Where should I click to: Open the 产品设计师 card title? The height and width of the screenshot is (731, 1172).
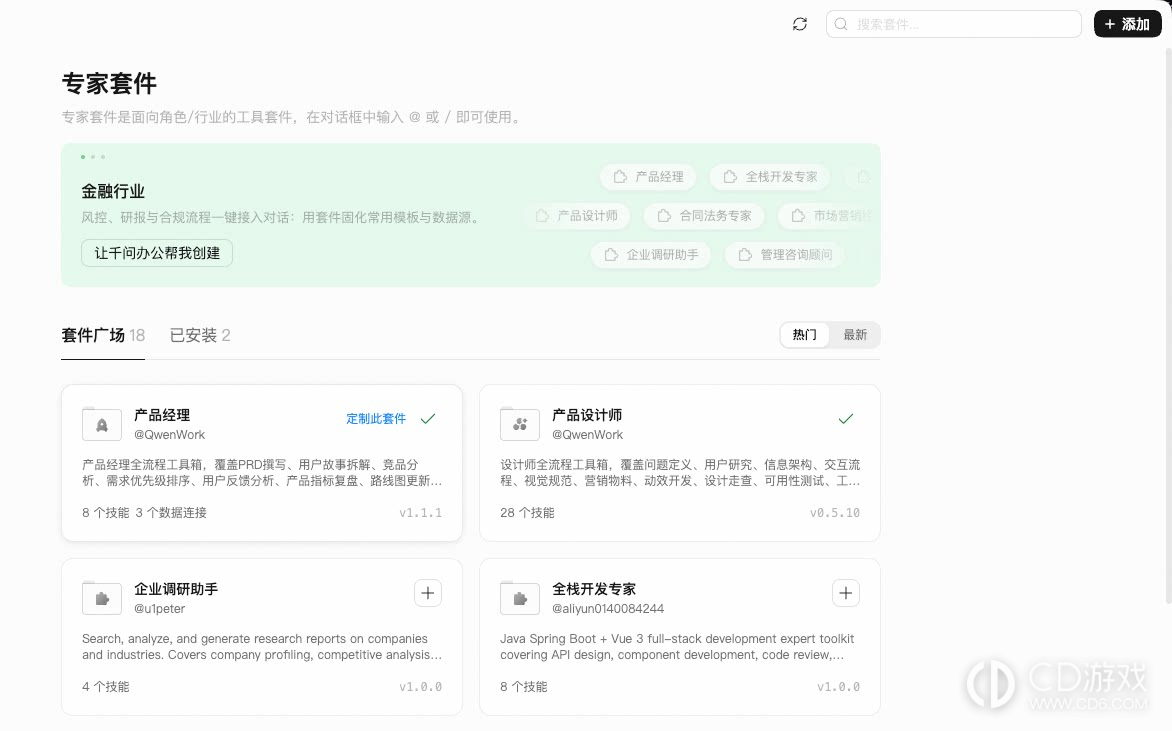587,416
